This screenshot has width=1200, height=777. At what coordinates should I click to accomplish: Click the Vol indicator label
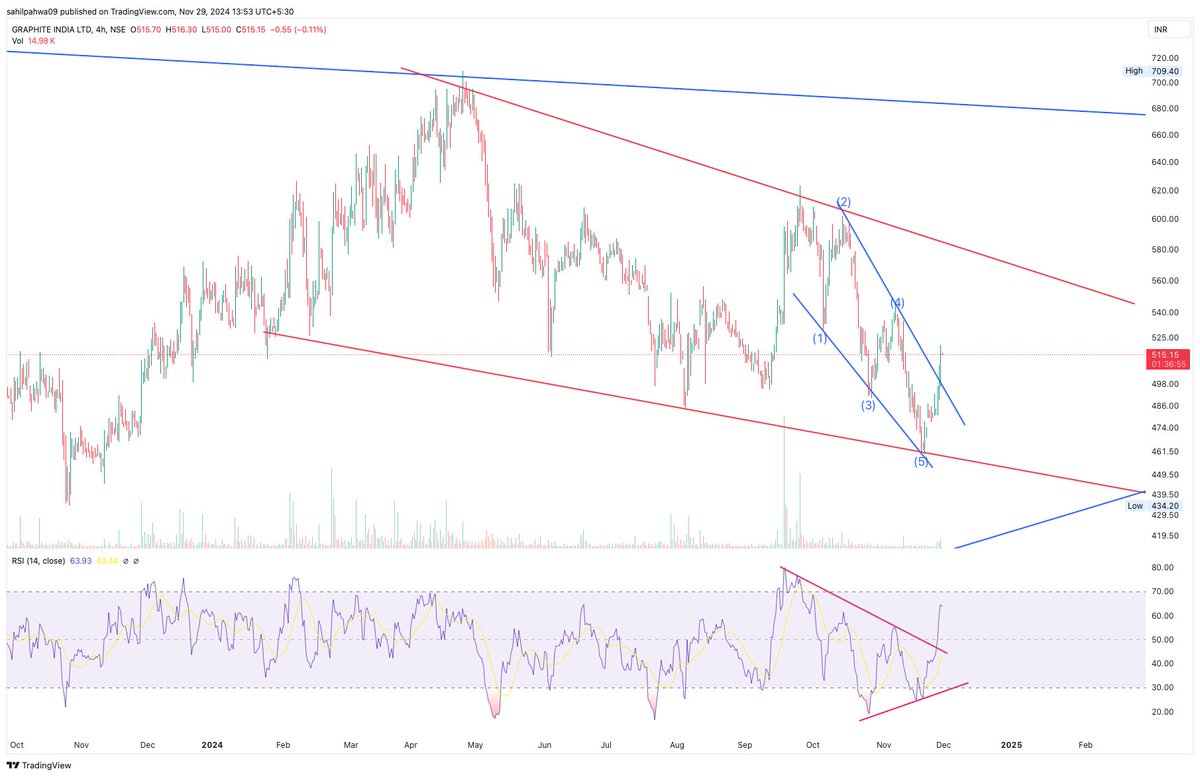16,43
